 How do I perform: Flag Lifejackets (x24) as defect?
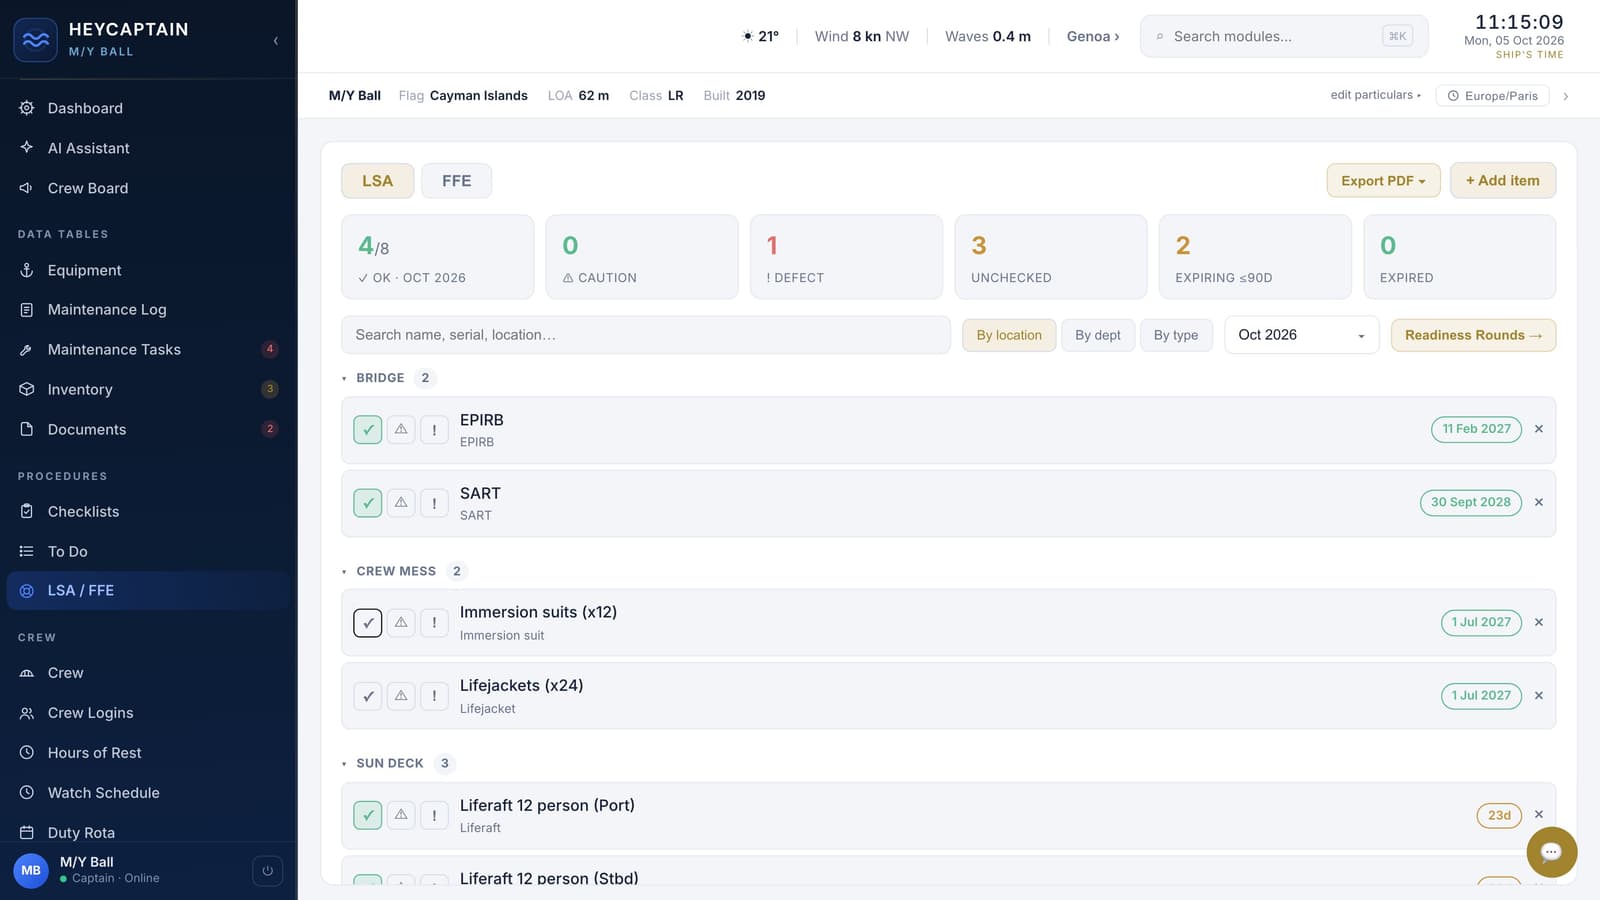434,696
